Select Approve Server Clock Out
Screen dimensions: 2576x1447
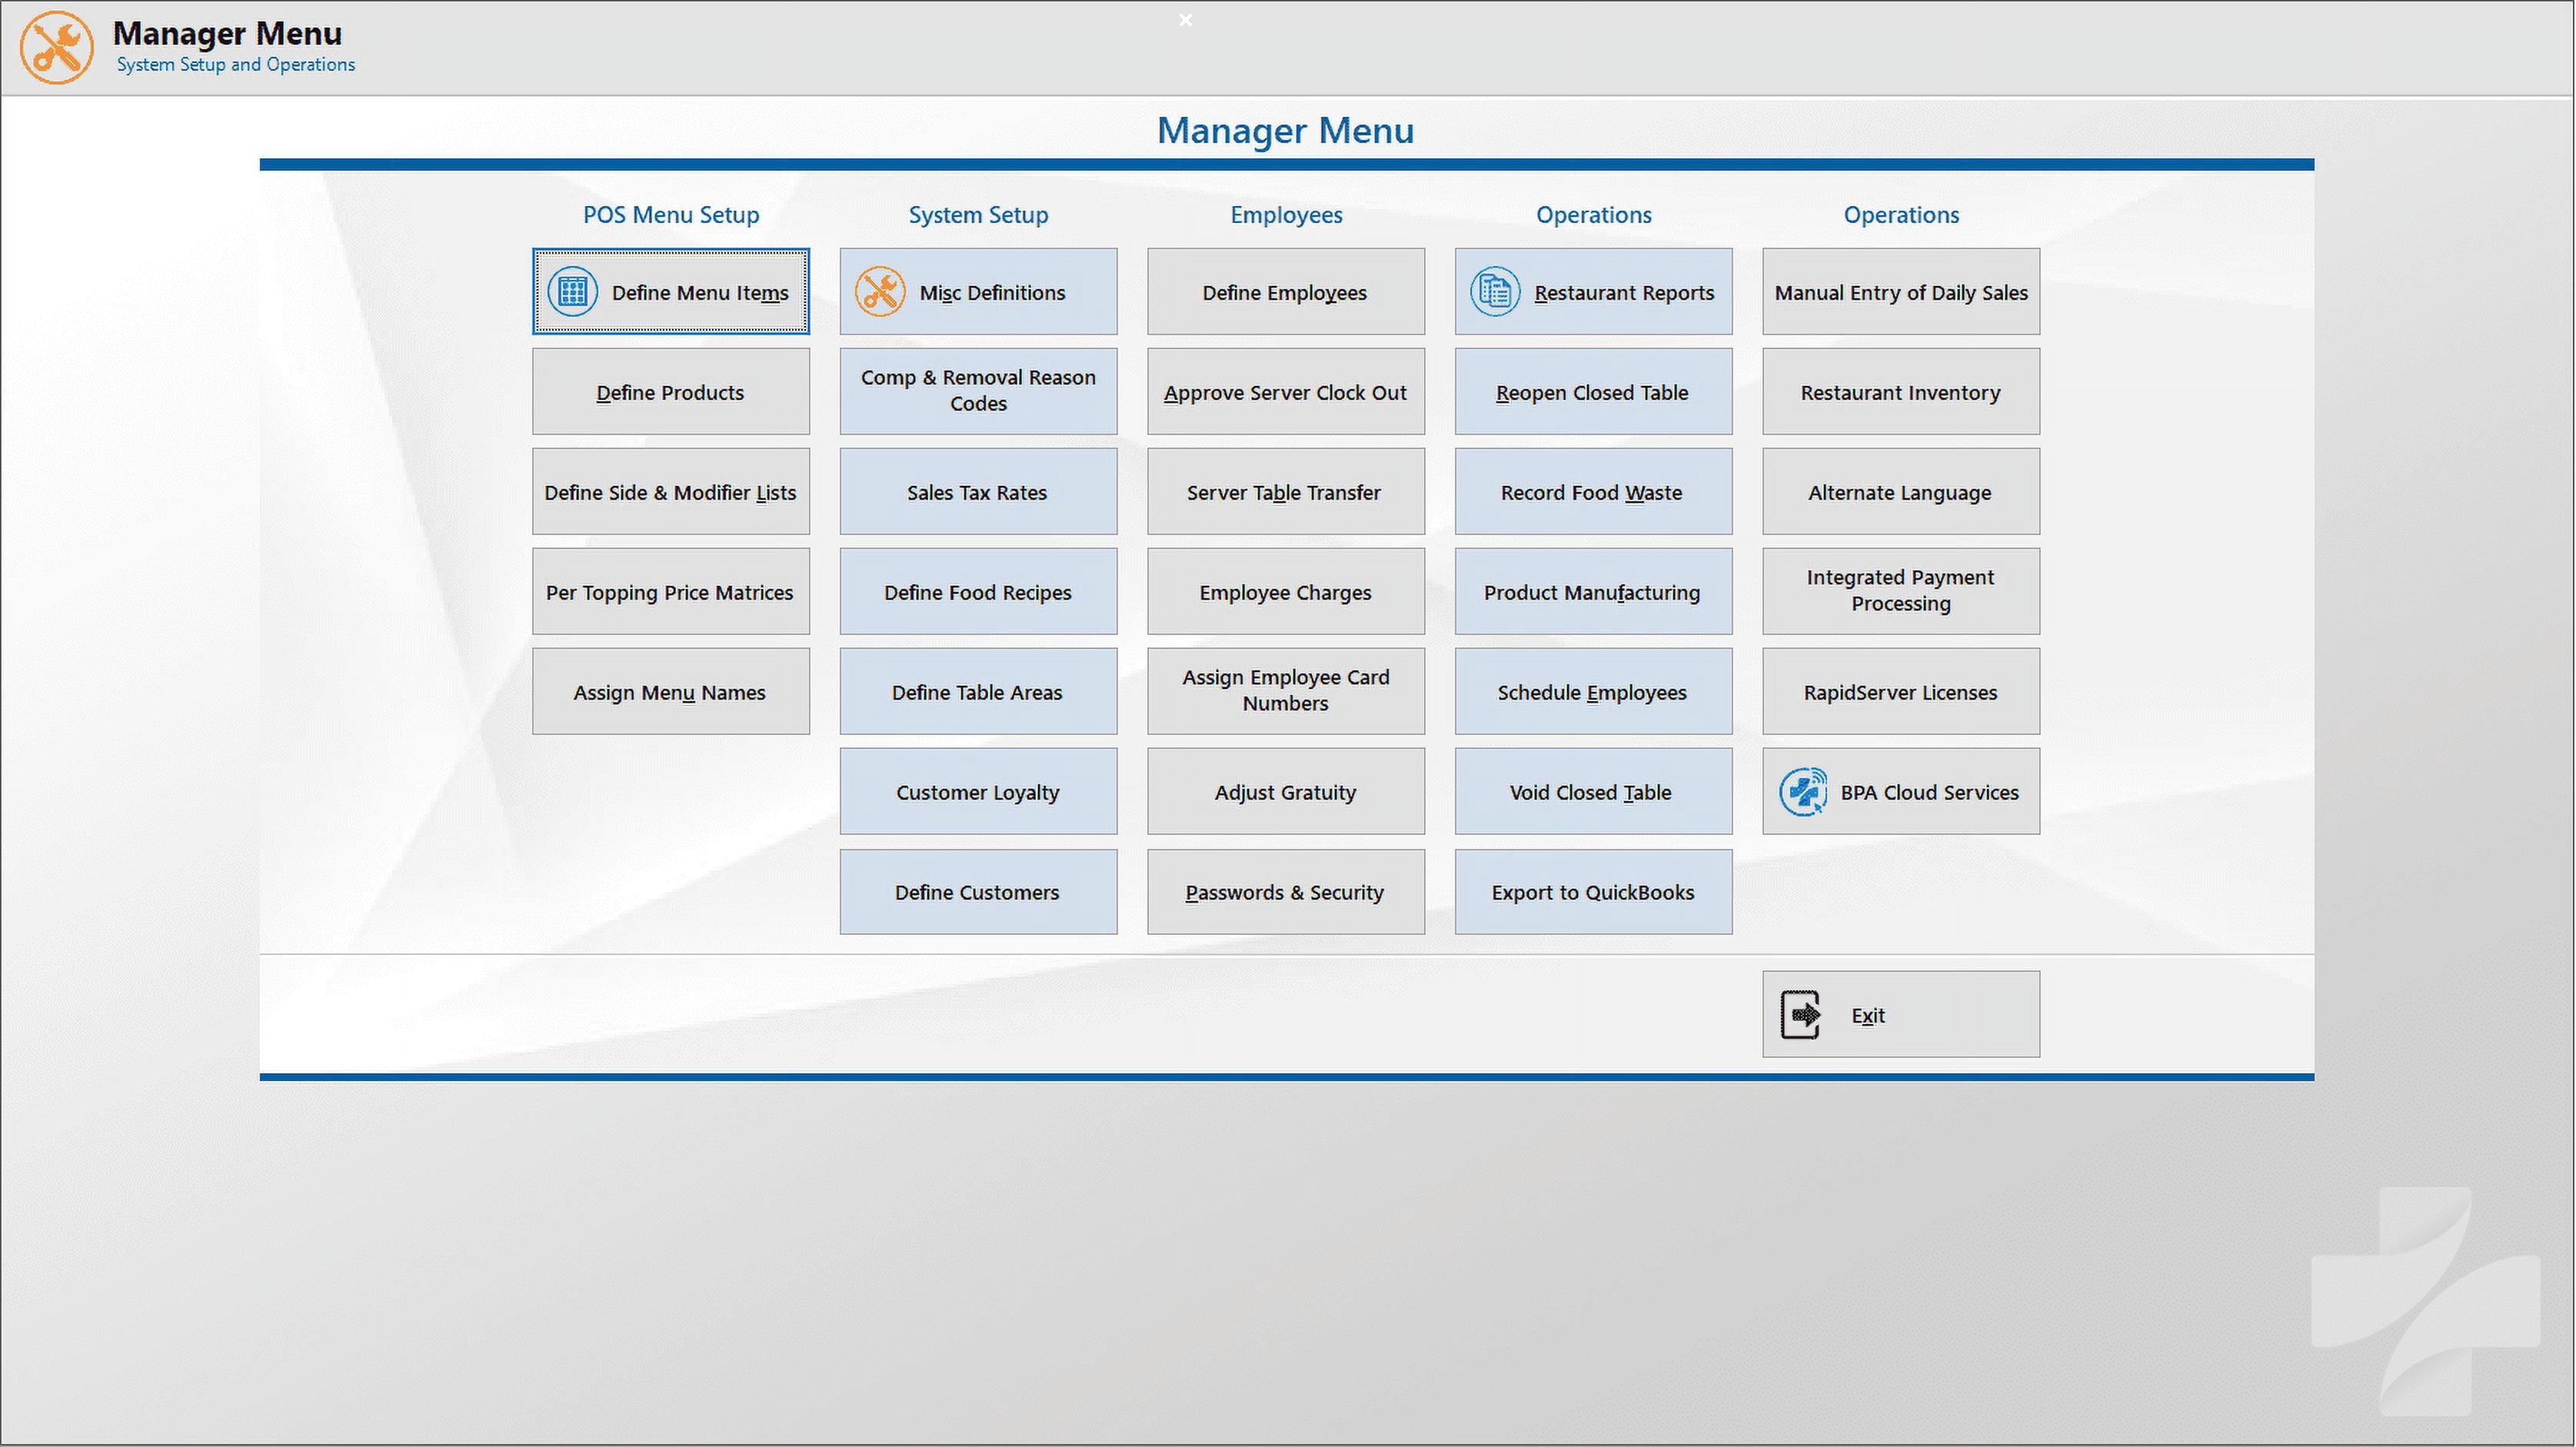[1285, 392]
